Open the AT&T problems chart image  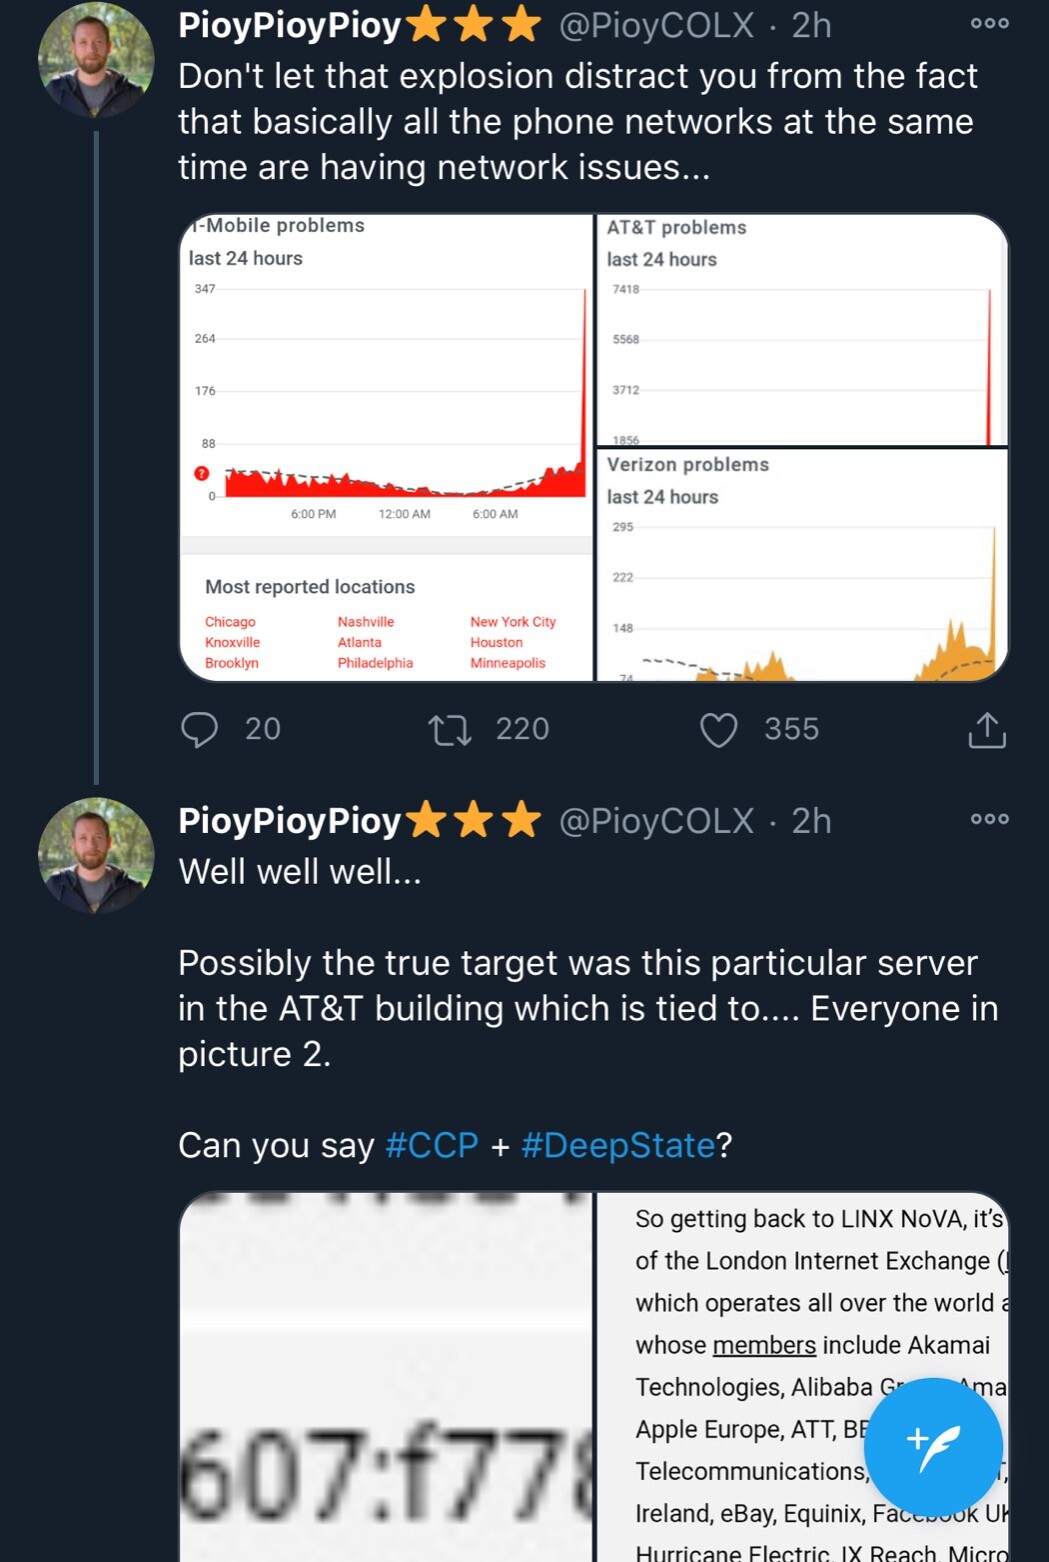[802, 329]
